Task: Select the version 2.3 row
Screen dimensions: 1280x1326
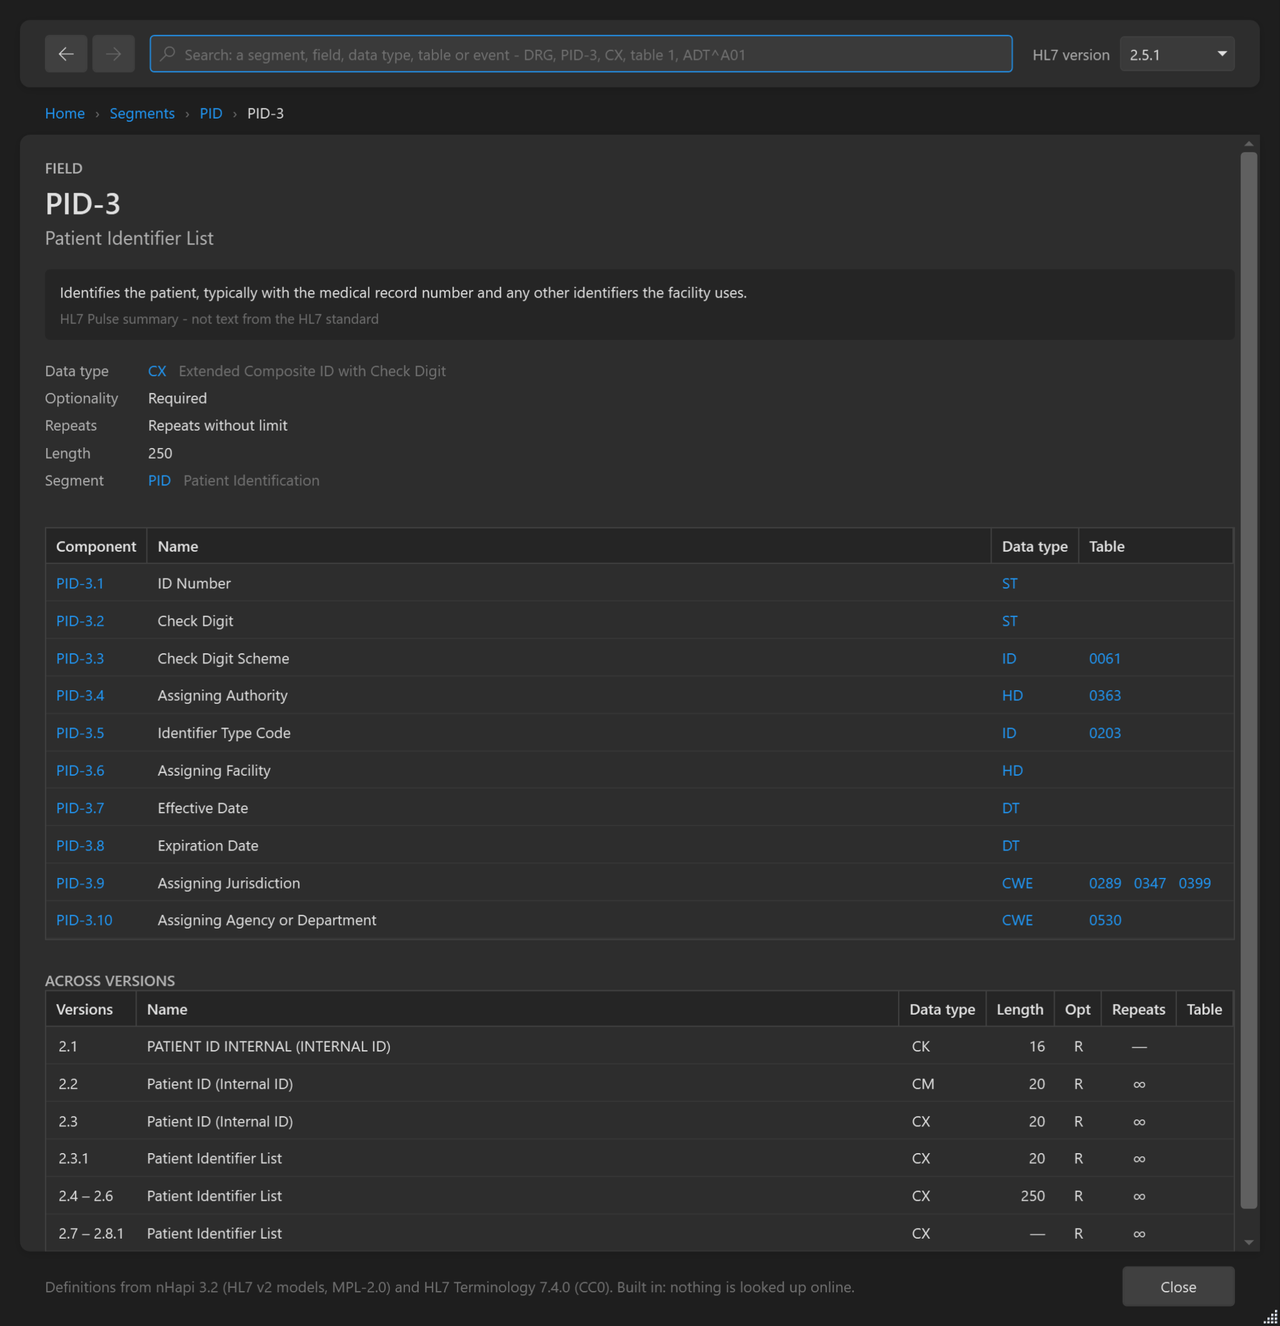Action: (x=640, y=1121)
